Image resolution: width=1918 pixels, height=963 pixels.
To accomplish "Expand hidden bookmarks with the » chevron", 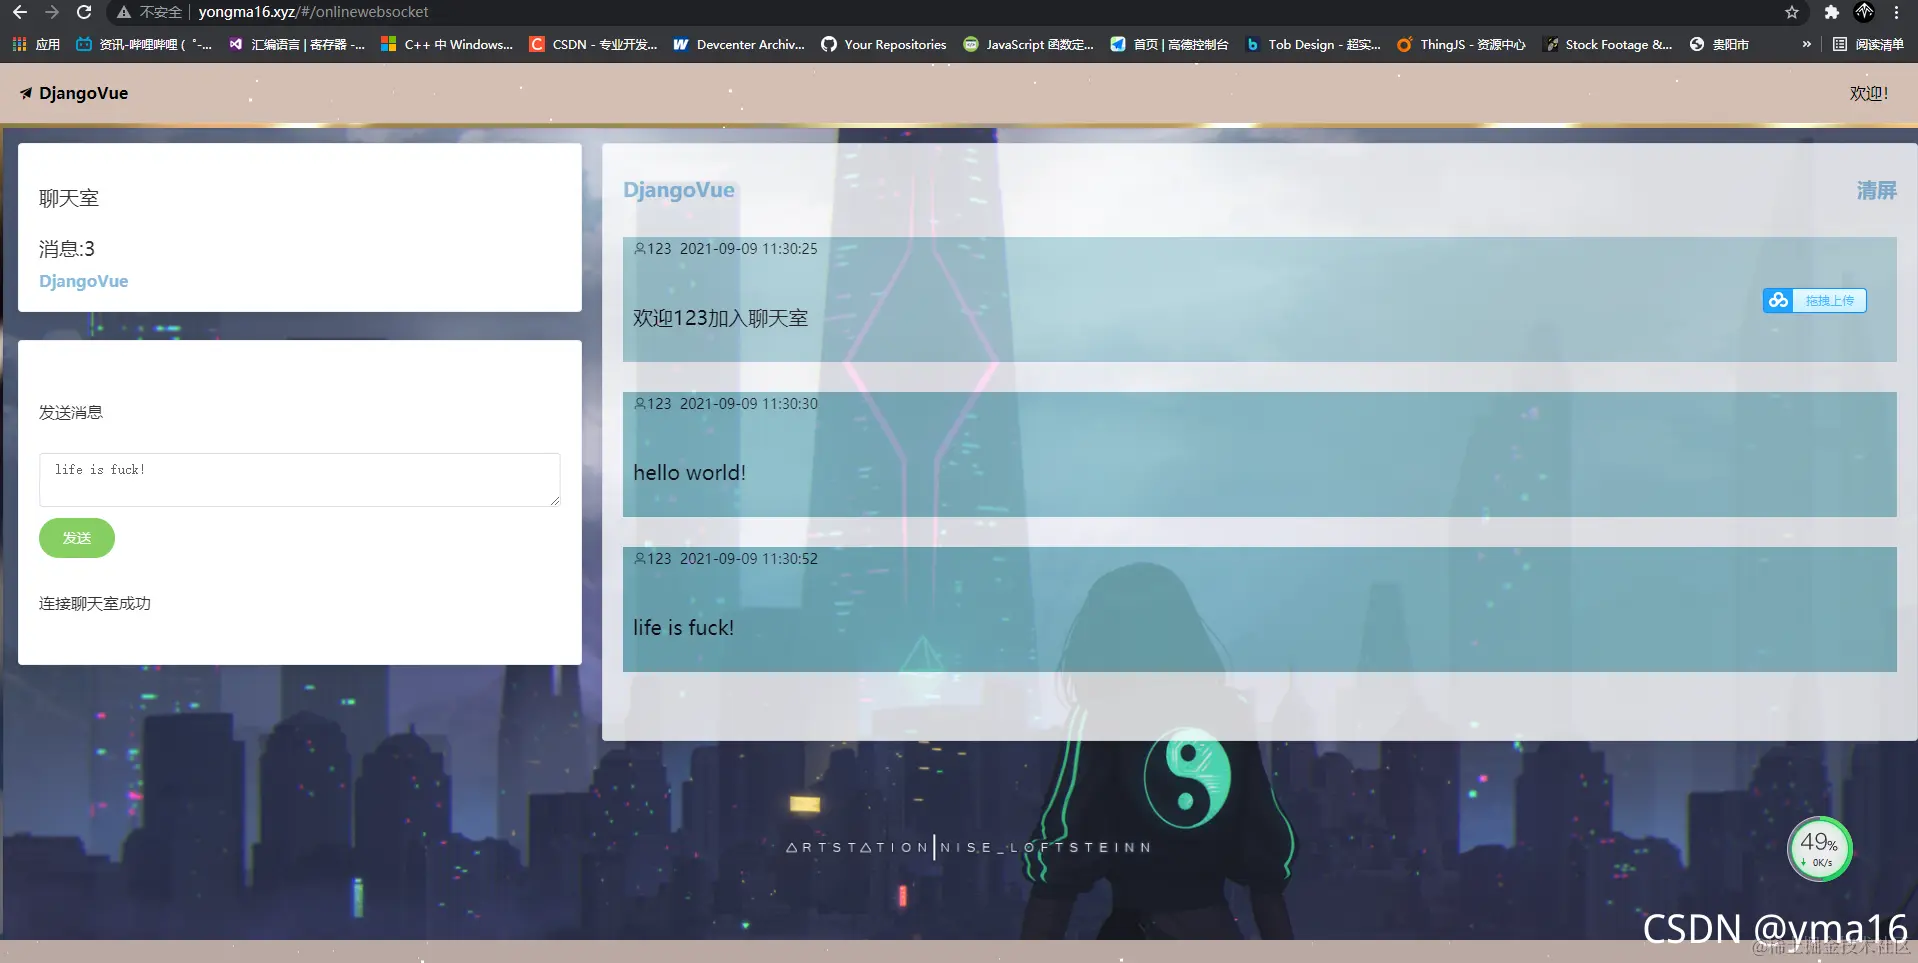I will 1806,44.
